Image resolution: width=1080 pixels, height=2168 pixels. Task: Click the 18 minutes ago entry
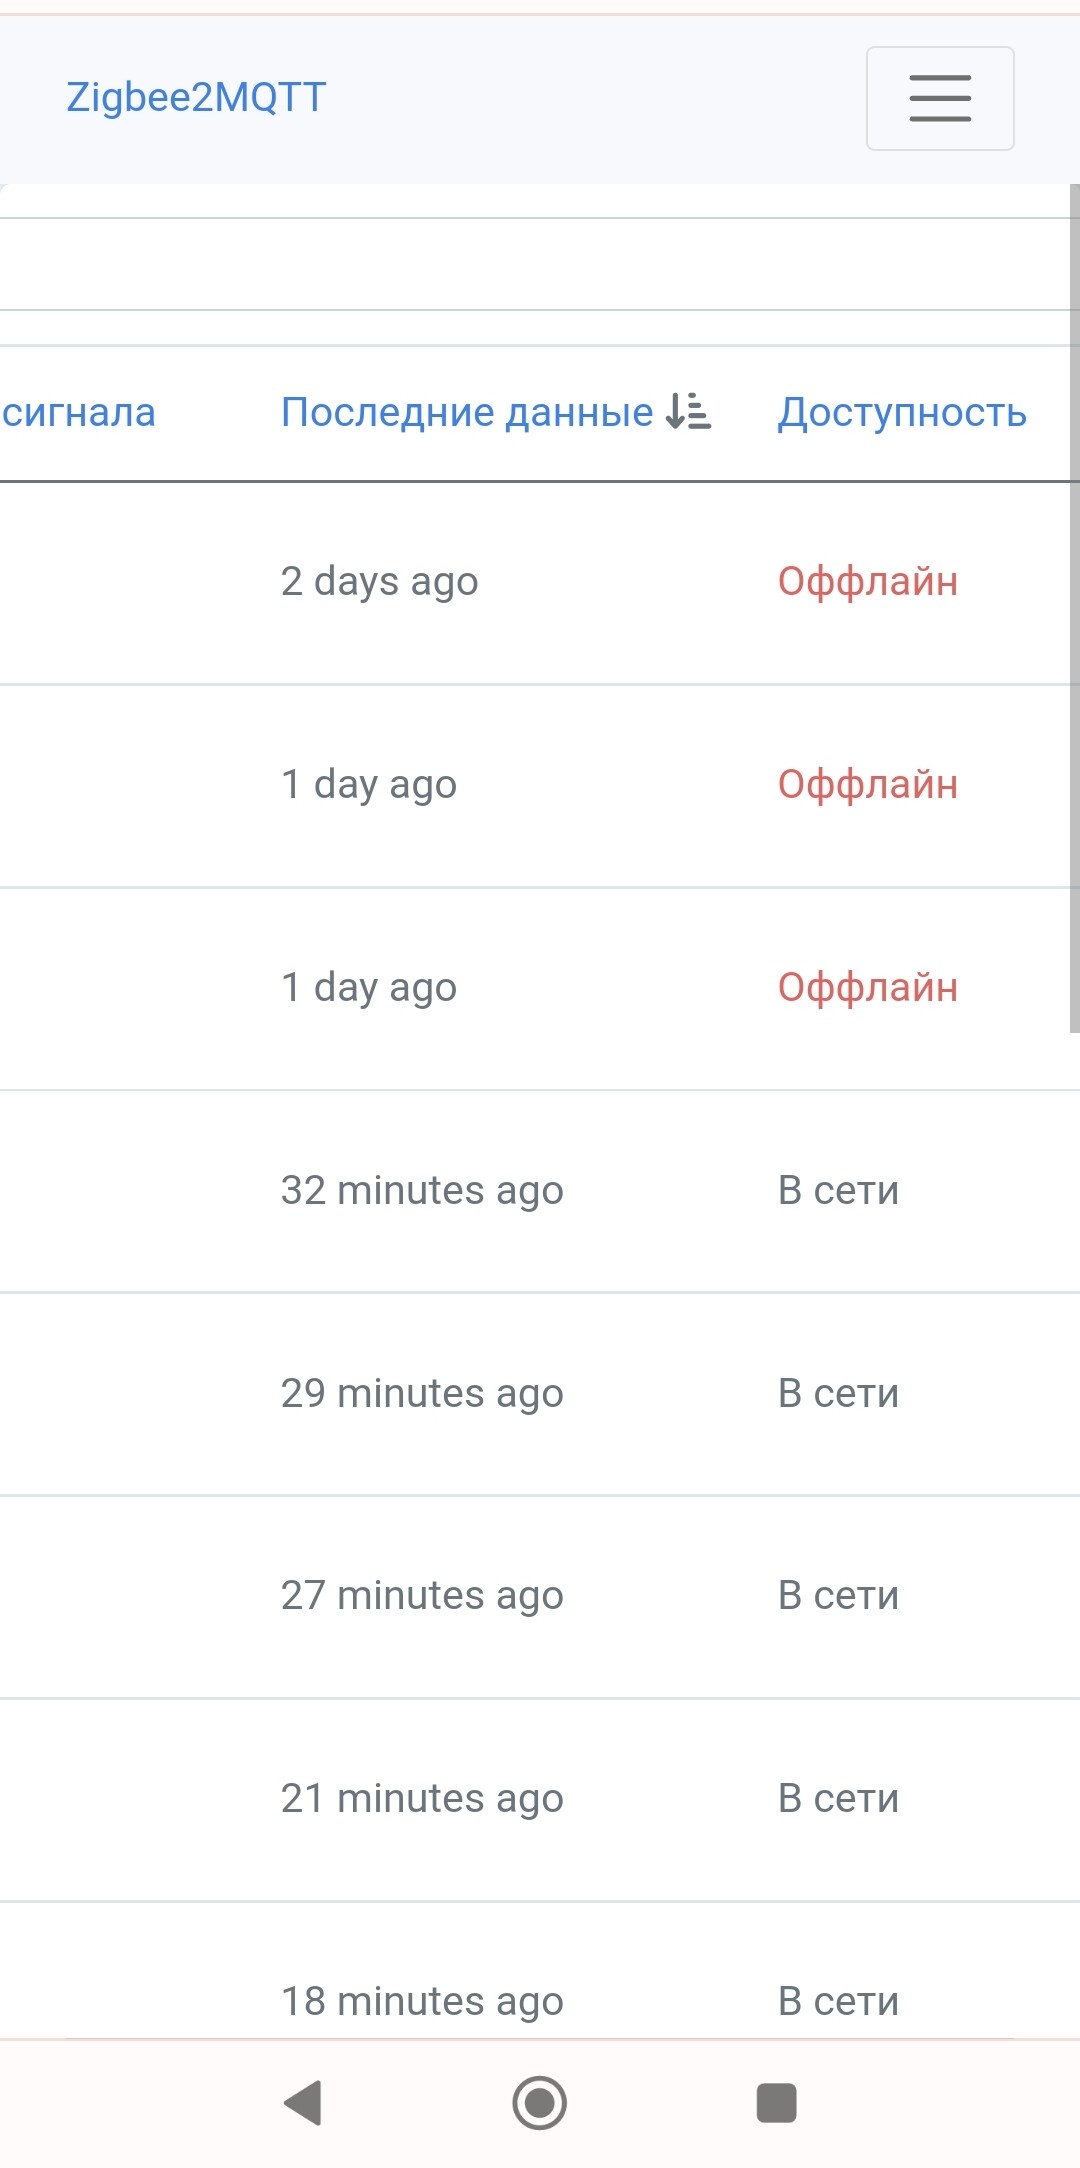pos(421,2000)
